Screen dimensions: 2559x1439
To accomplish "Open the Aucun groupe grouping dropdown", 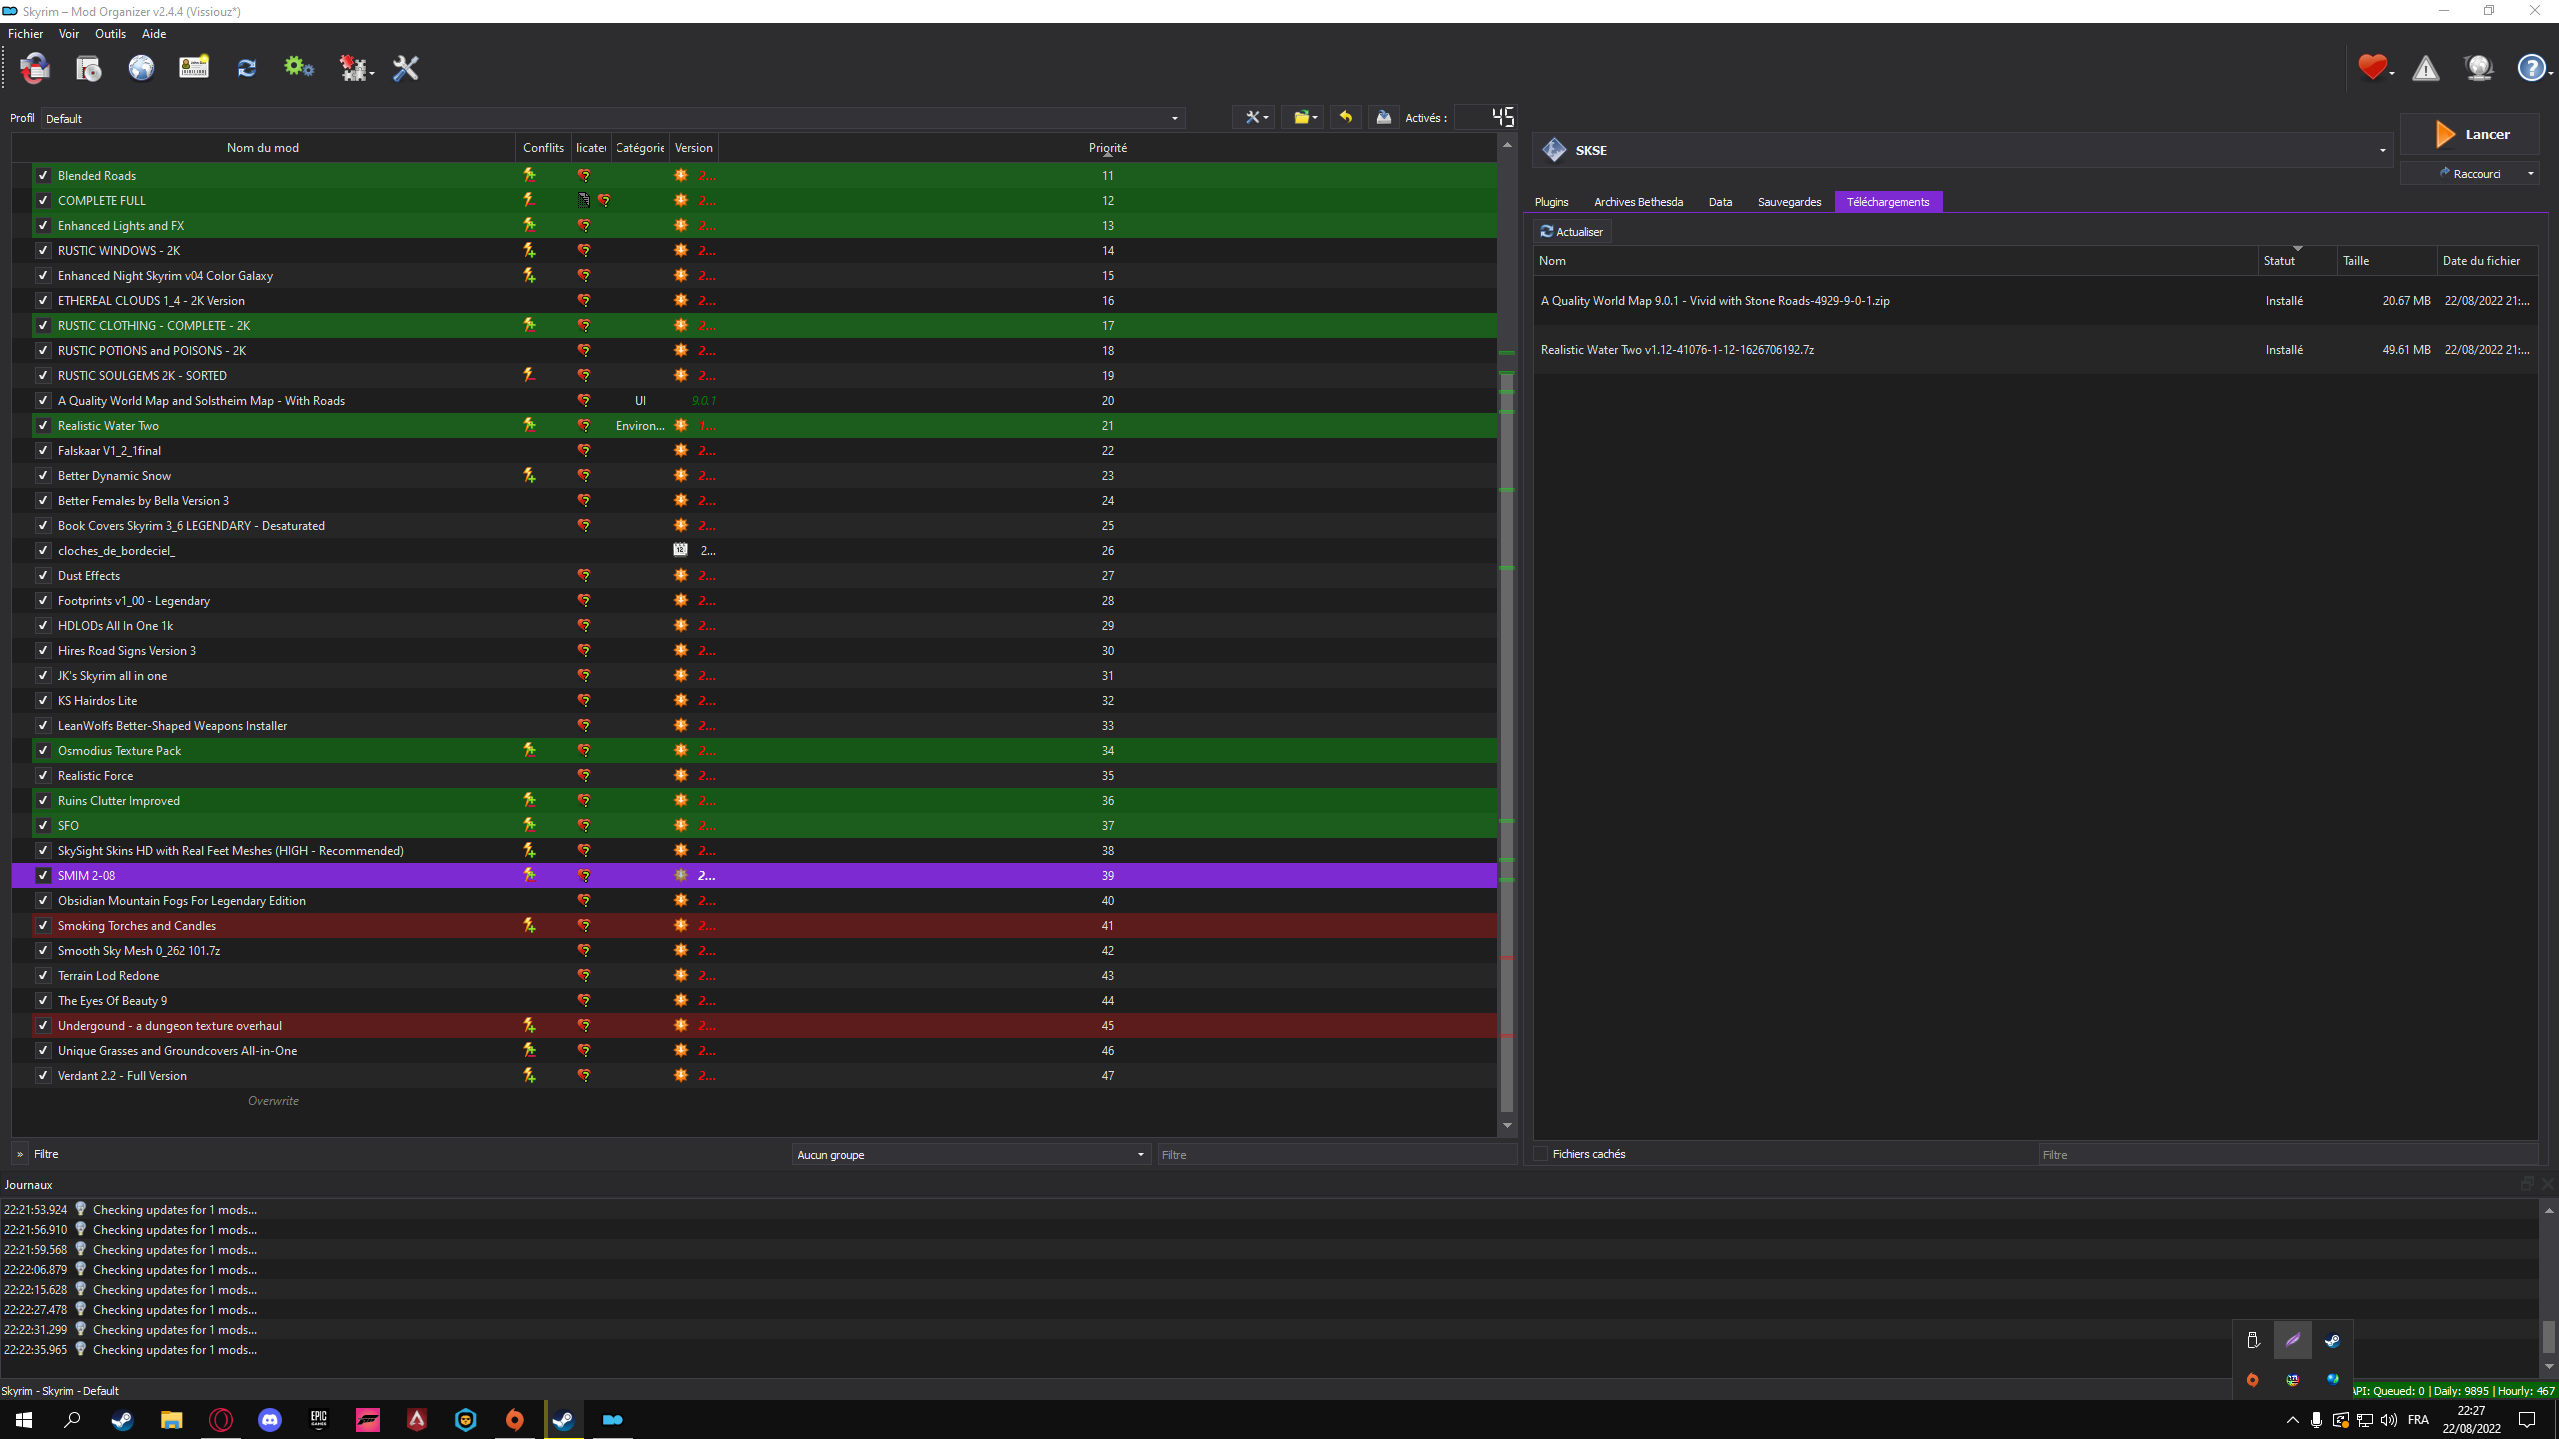I will [970, 1155].
